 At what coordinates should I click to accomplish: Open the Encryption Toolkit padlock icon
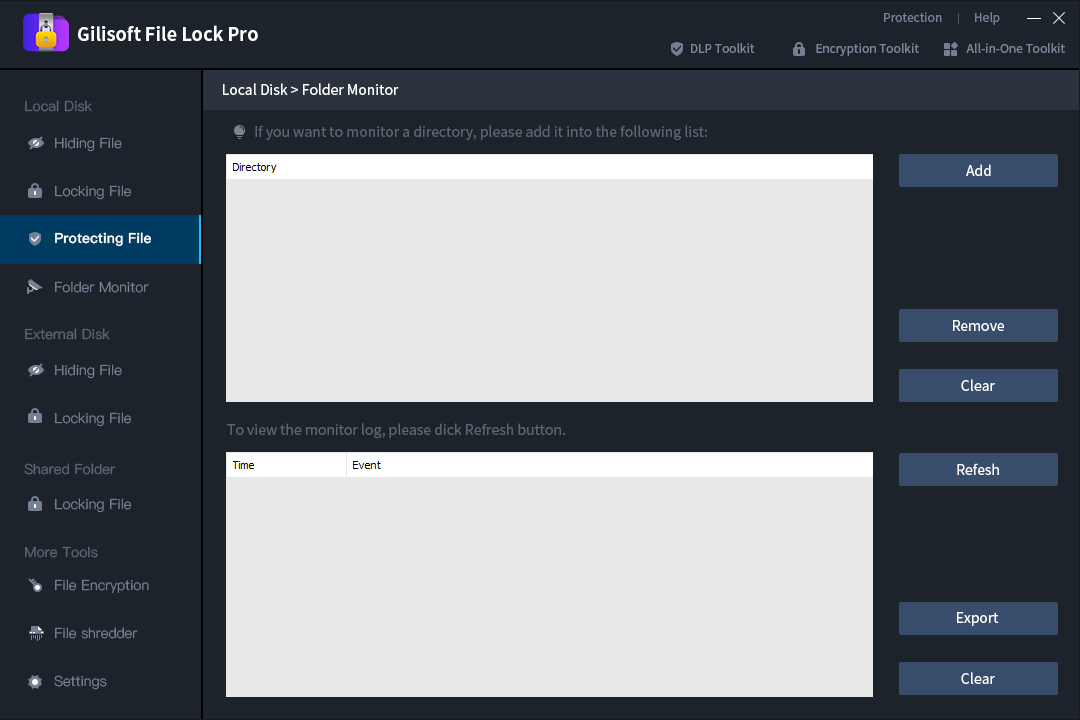point(798,49)
